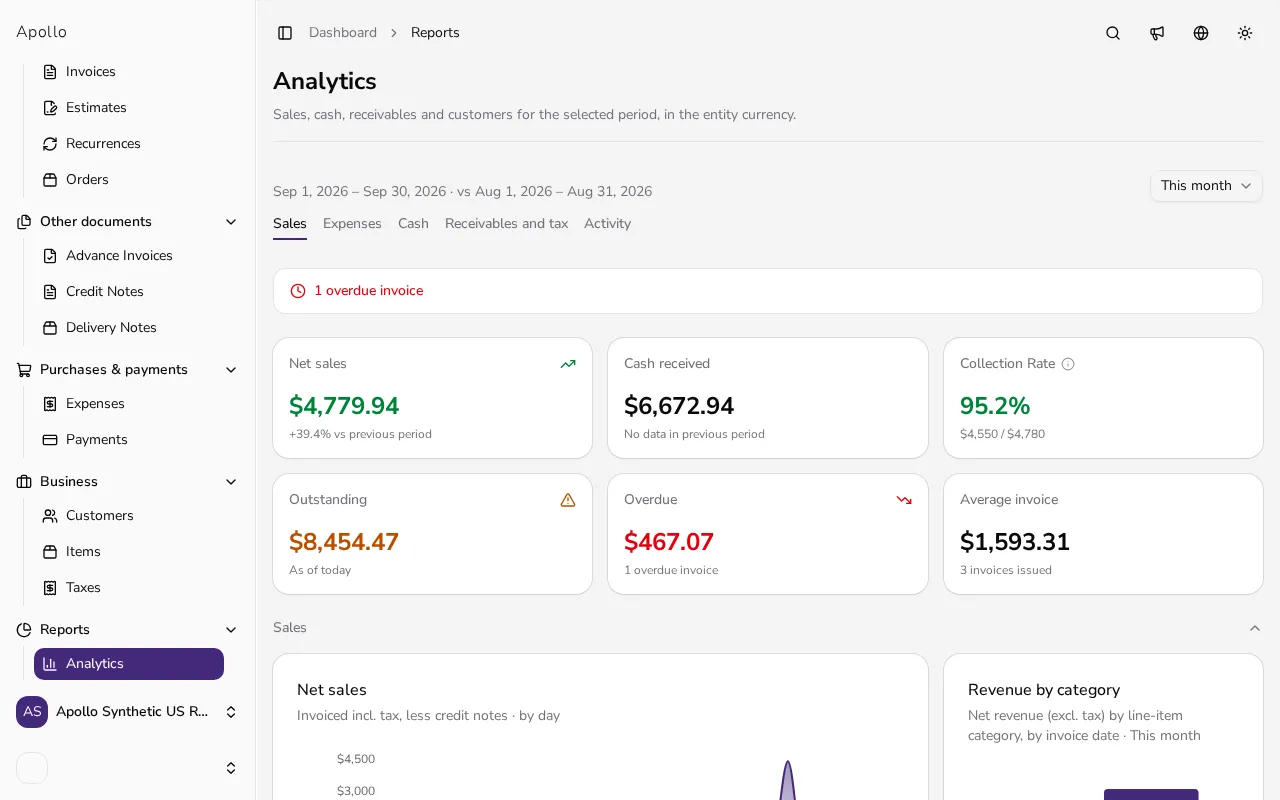This screenshot has width=1280, height=800.
Task: Switch to the Cash tab
Action: pyautogui.click(x=413, y=224)
